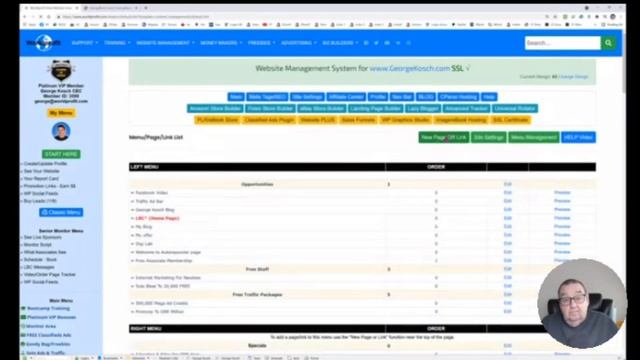Open Bootcamp Training in Main Menu
The height and width of the screenshot is (360, 640).
48,309
